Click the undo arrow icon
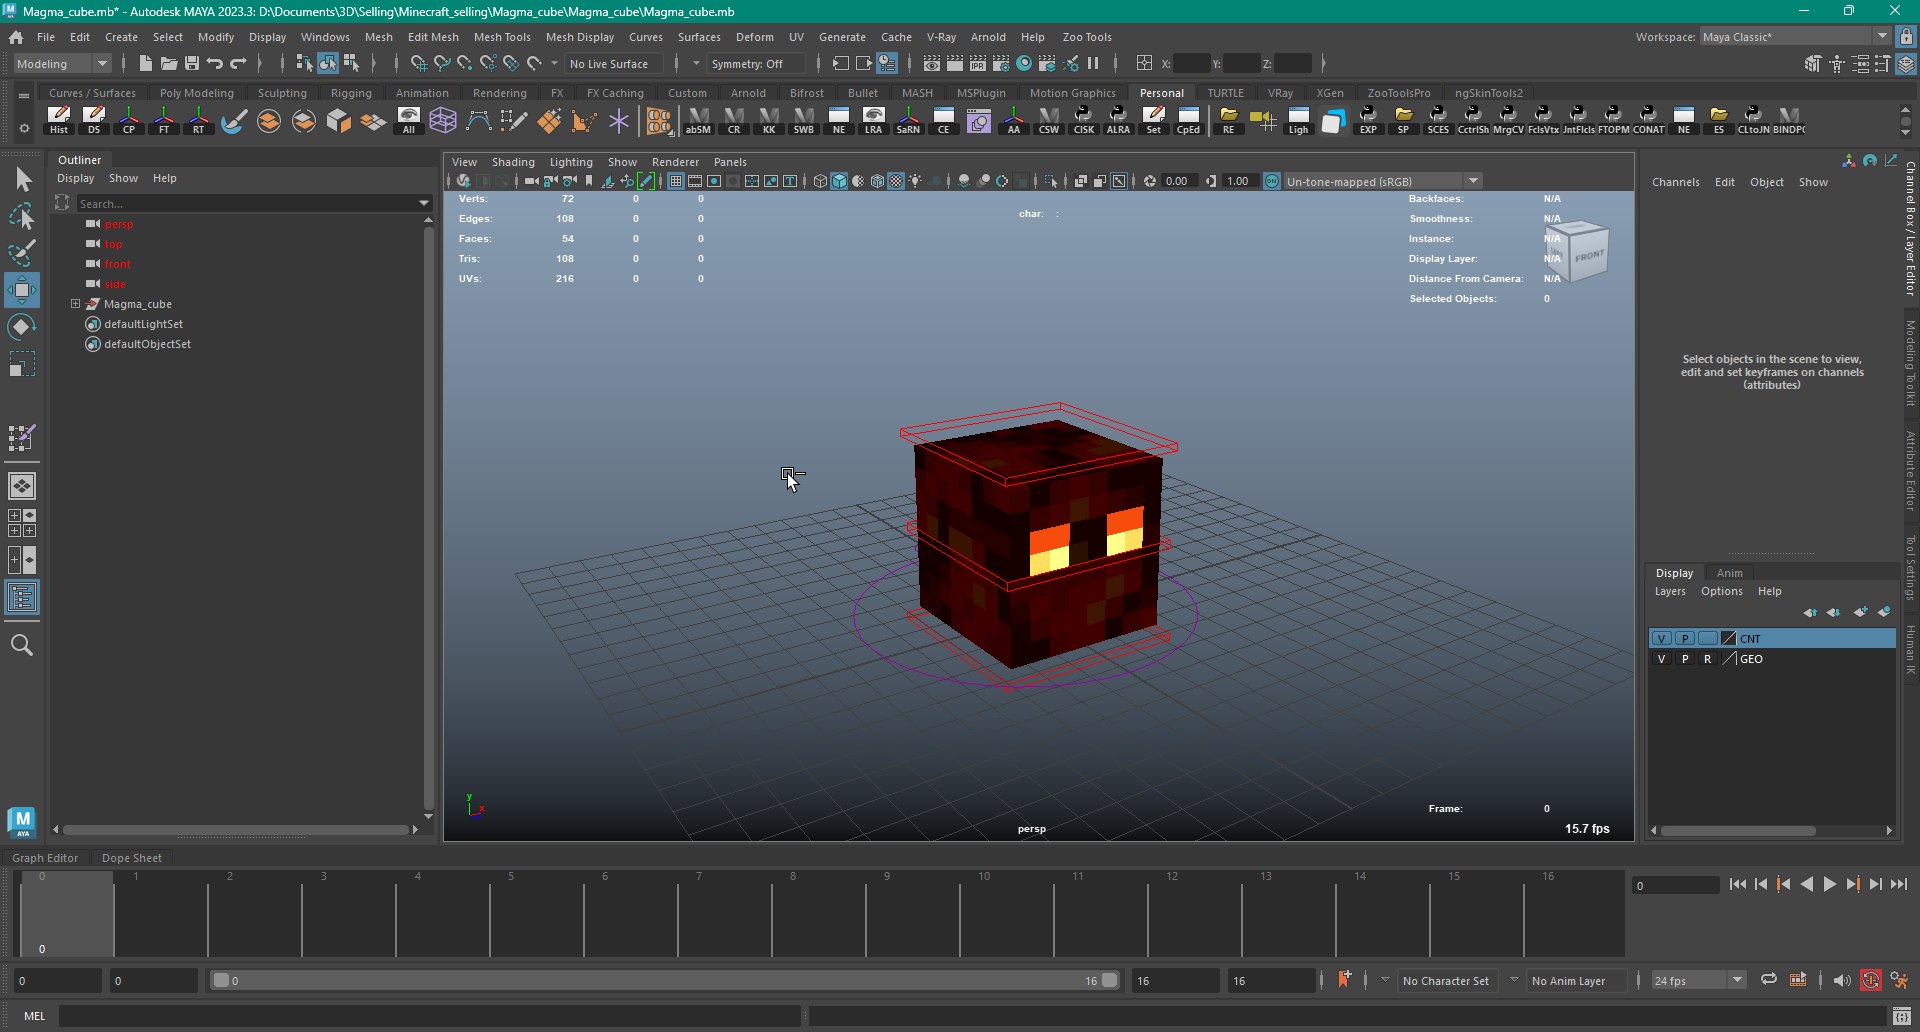The width and height of the screenshot is (1920, 1032). tap(215, 63)
